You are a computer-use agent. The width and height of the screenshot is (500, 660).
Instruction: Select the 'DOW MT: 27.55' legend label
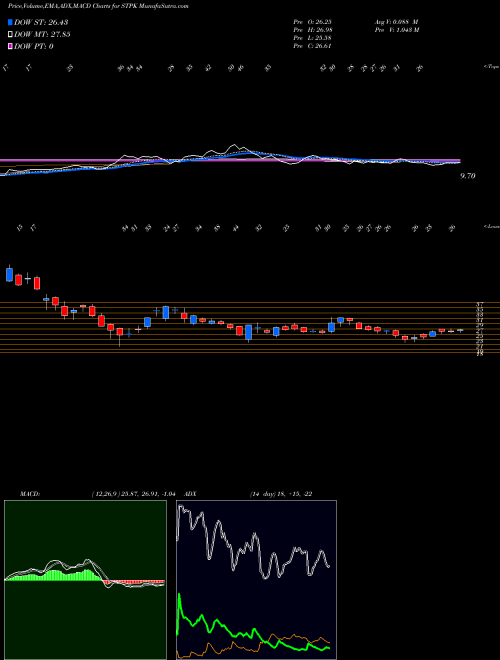(x=42, y=35)
